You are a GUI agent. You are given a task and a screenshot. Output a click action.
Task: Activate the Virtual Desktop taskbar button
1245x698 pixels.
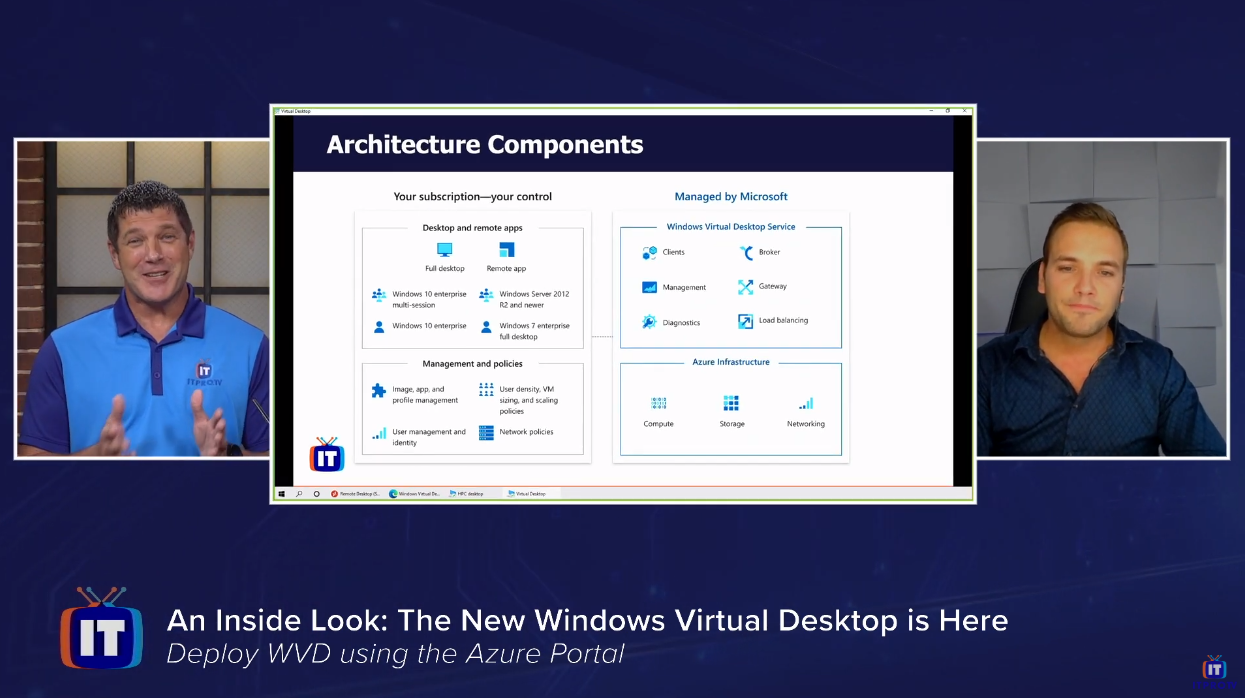(x=525, y=493)
